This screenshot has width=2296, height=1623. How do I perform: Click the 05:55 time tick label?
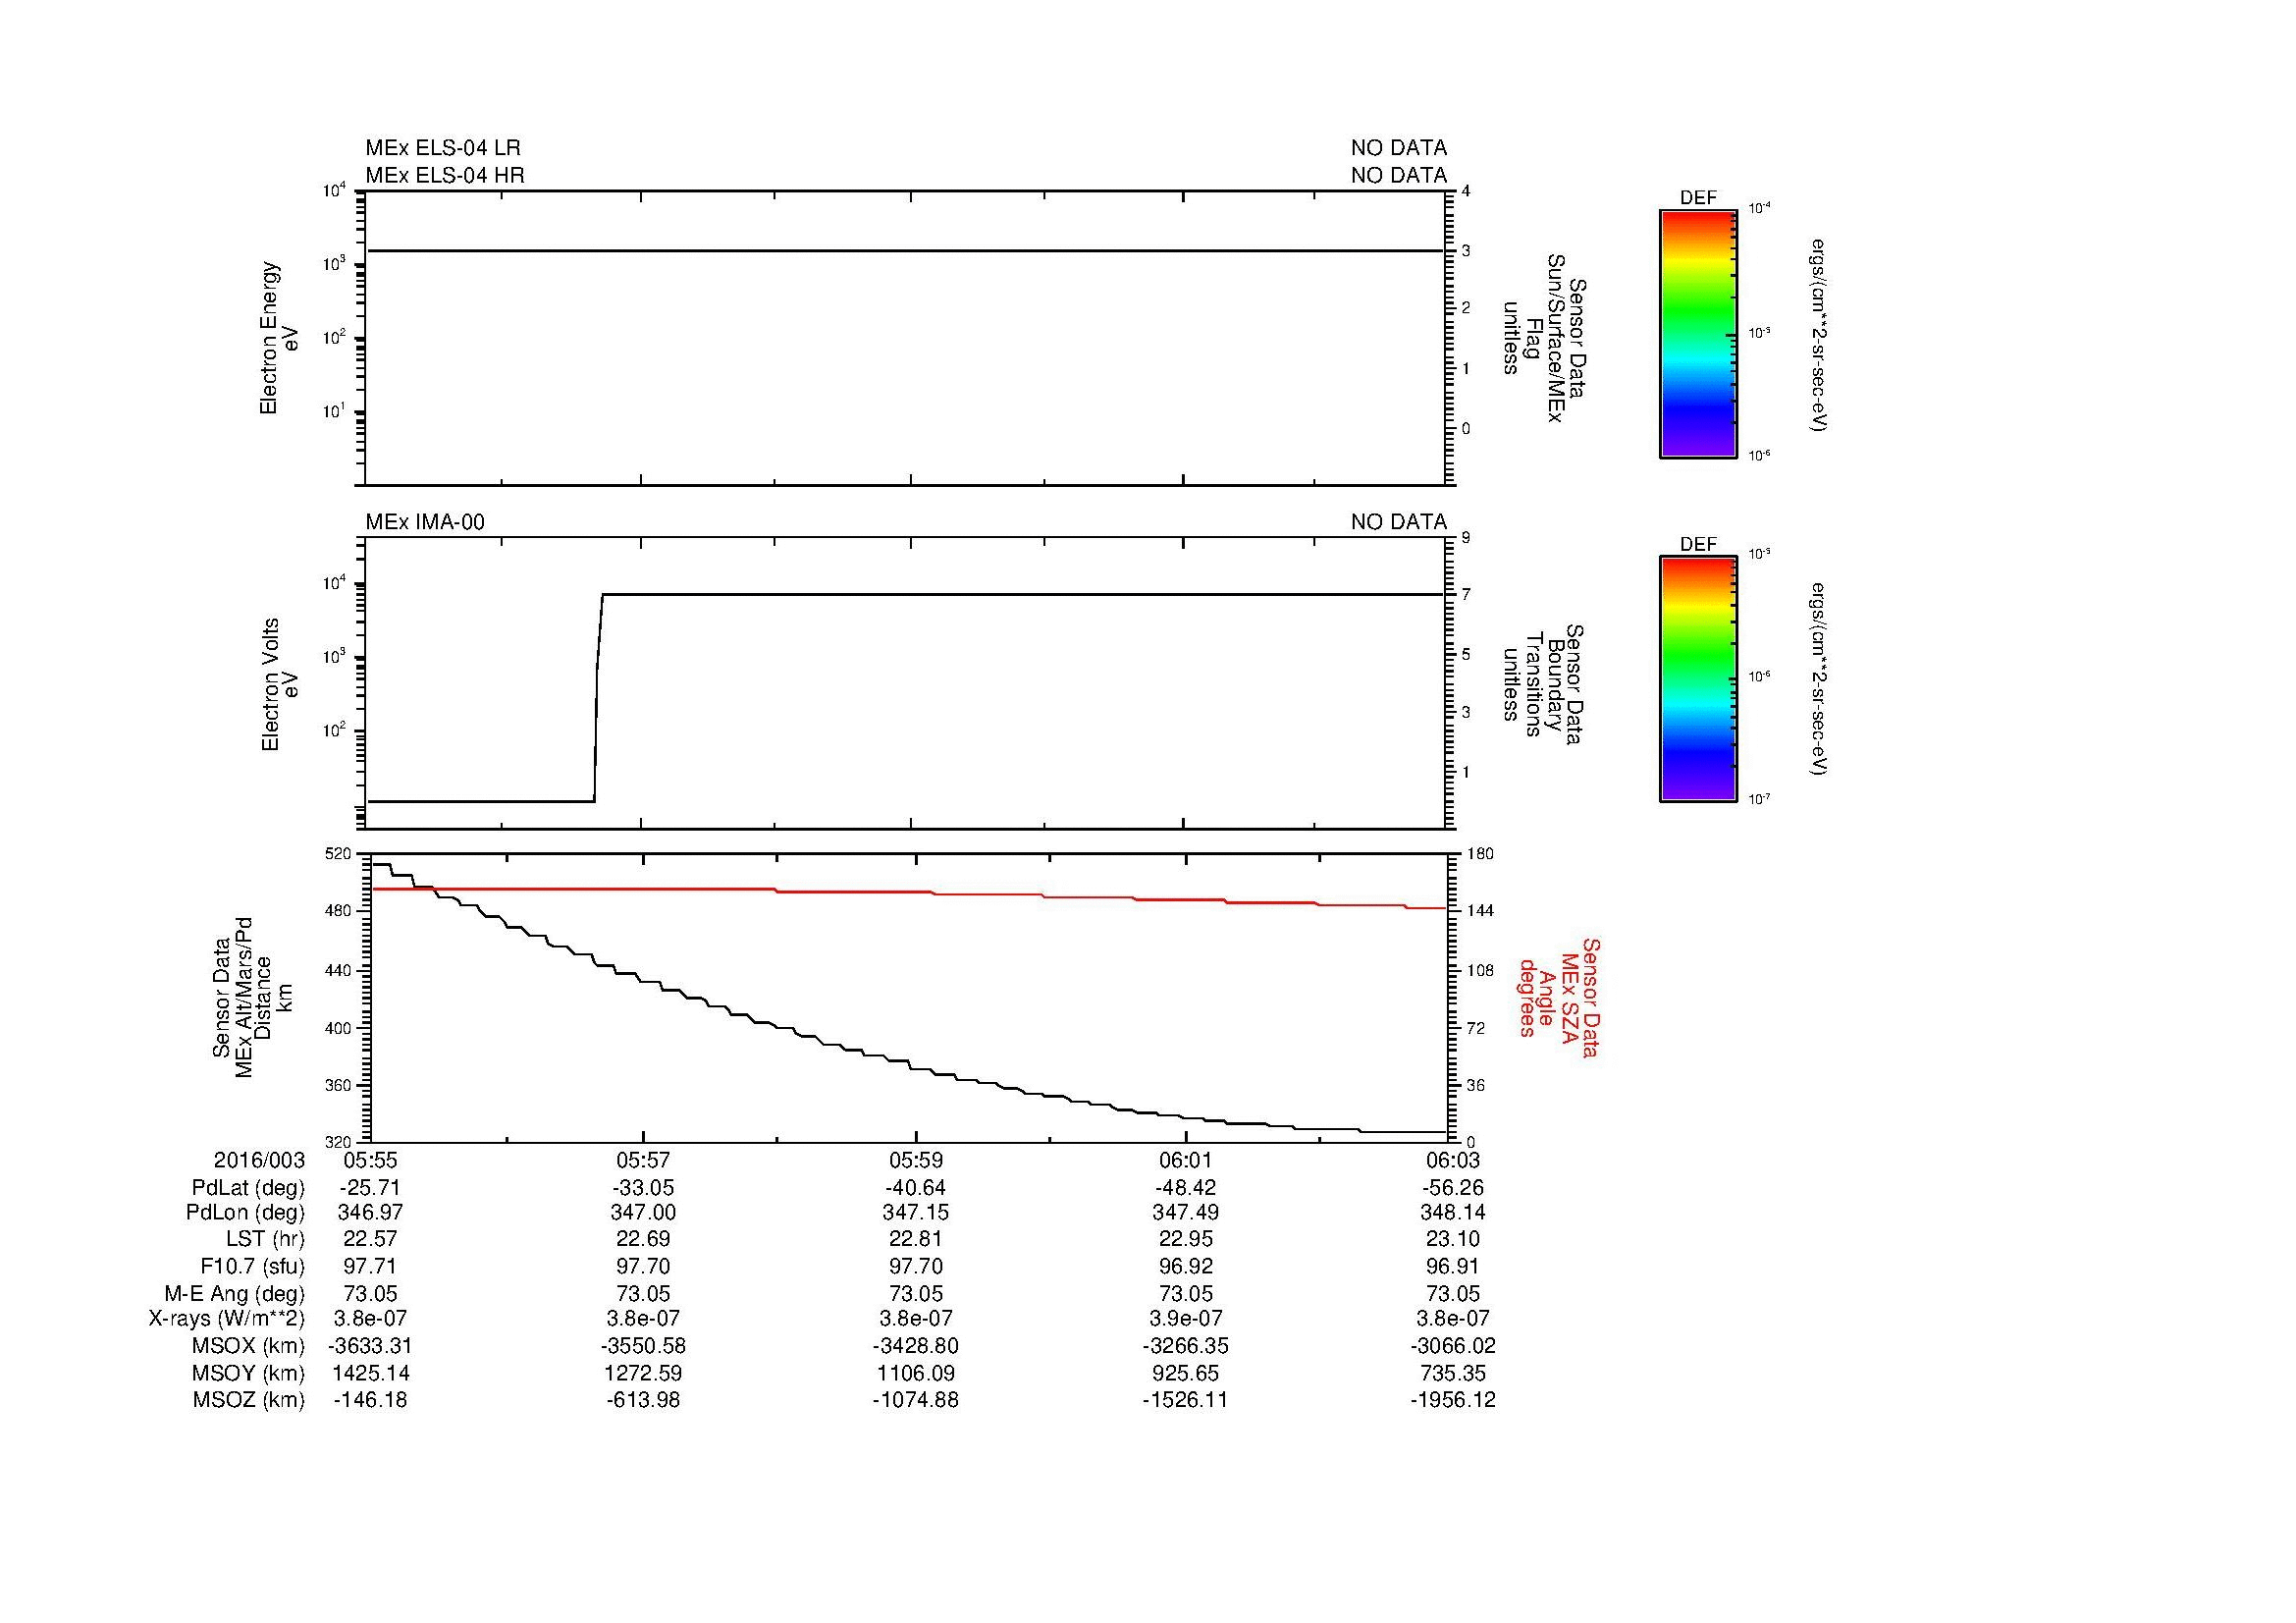[371, 1160]
